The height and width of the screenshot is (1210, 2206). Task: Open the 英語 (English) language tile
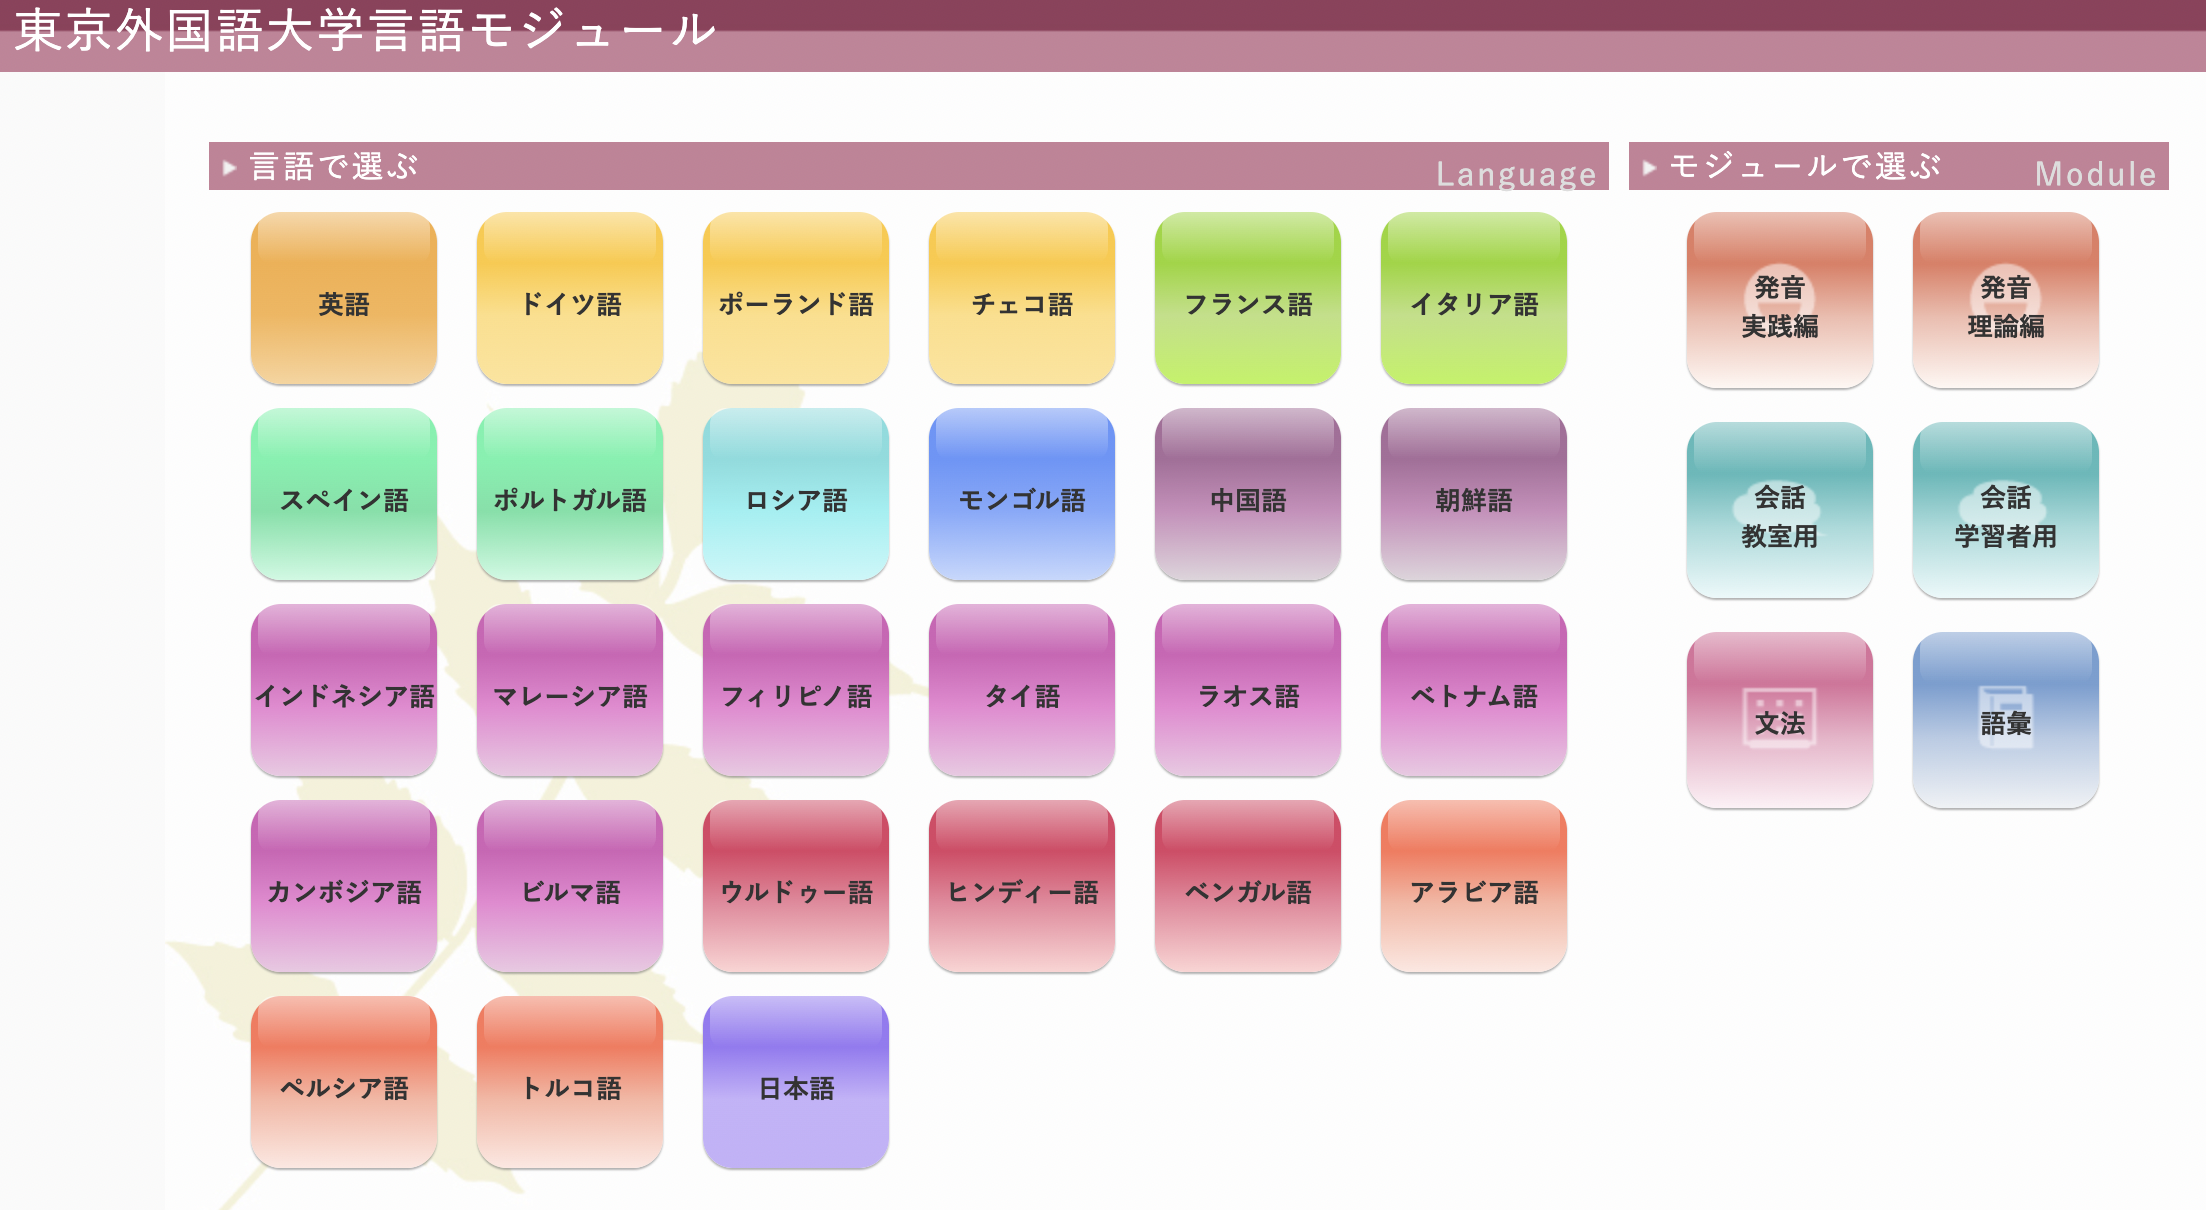click(344, 298)
